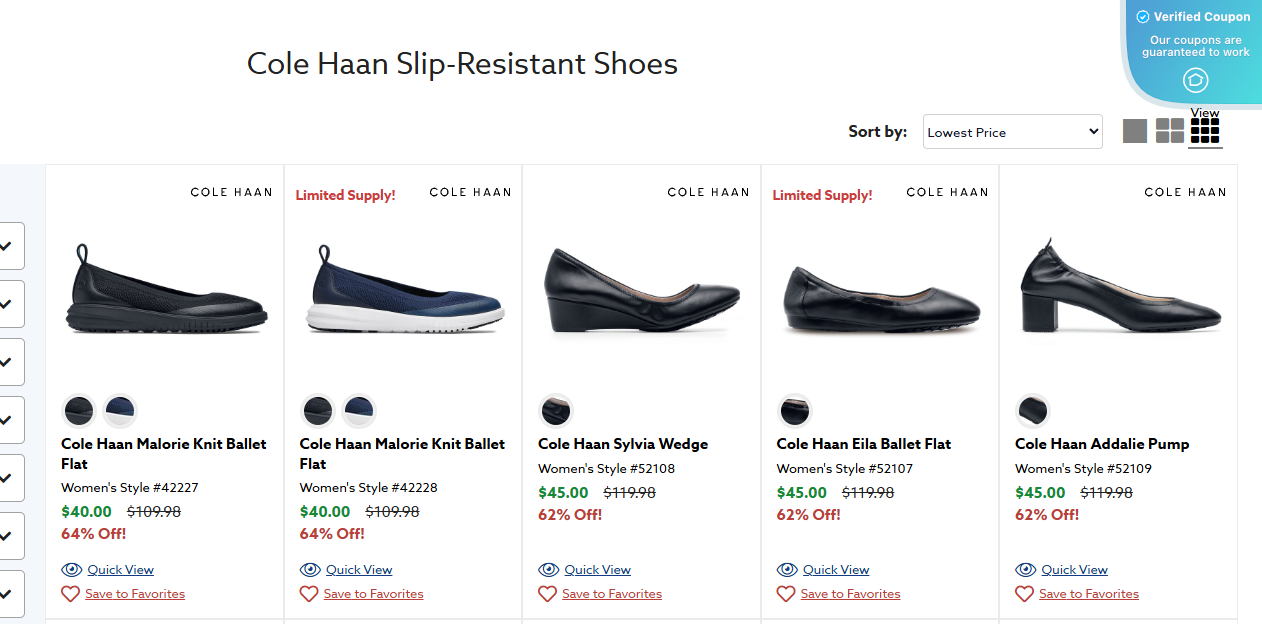Image resolution: width=1262 pixels, height=624 pixels.
Task: Open Quick View link for Malorie Knit #42228
Action: (359, 569)
